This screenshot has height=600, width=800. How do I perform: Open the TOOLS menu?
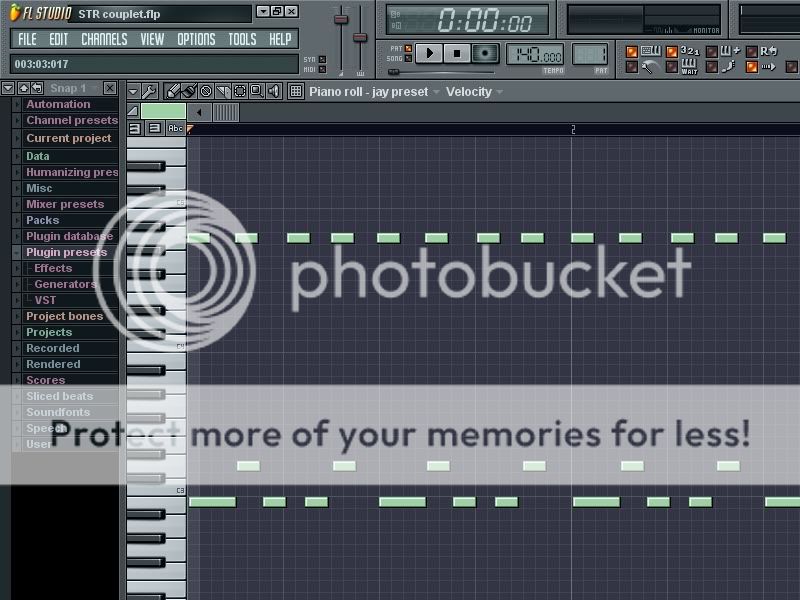[242, 39]
